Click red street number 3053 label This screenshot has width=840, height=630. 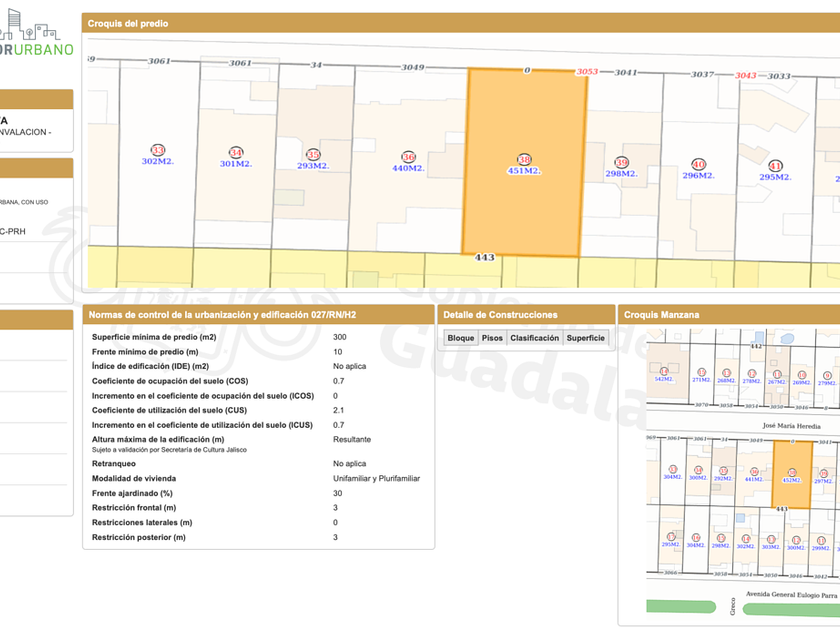(x=587, y=72)
